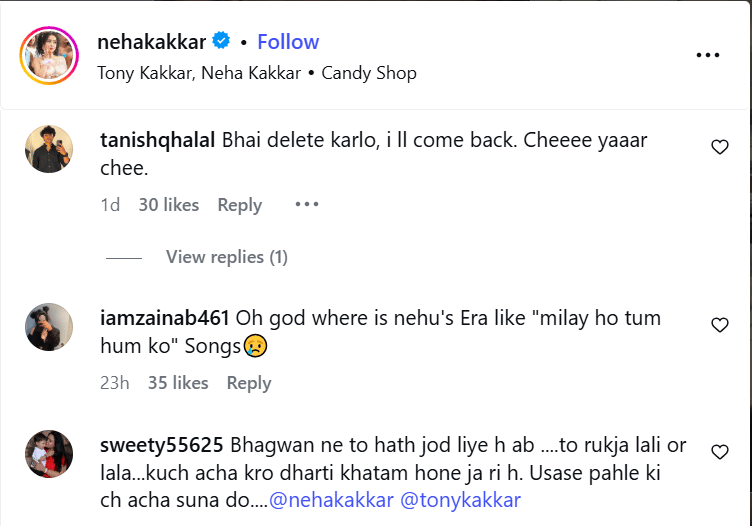752x526 pixels.
Task: Like sweety55625's comment with the heart
Action: point(719,453)
